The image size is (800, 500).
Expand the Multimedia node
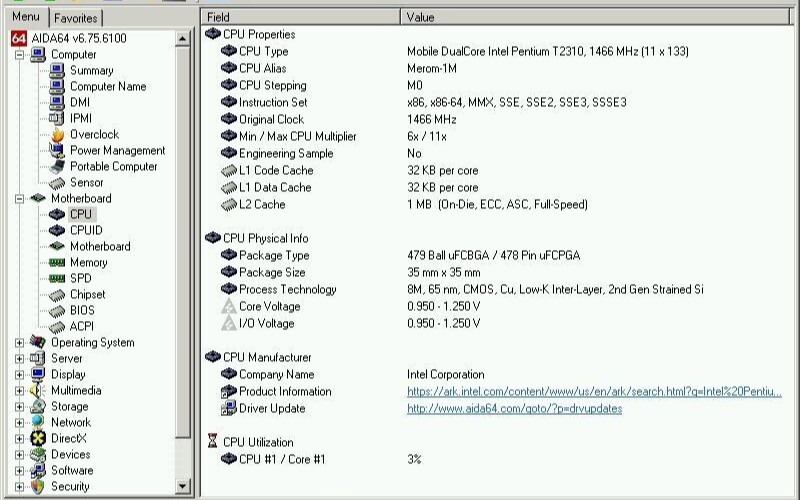coord(19,391)
